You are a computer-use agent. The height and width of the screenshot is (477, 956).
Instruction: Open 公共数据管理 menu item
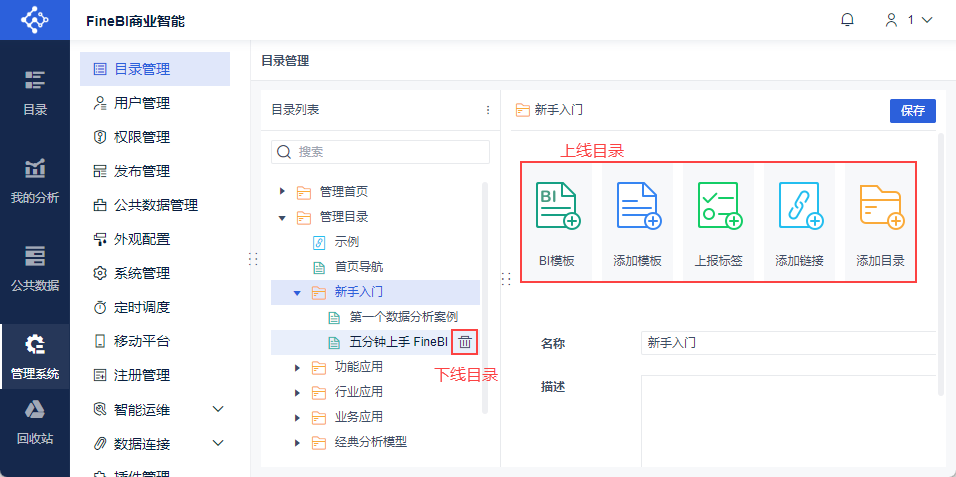pyautogui.click(x=155, y=205)
